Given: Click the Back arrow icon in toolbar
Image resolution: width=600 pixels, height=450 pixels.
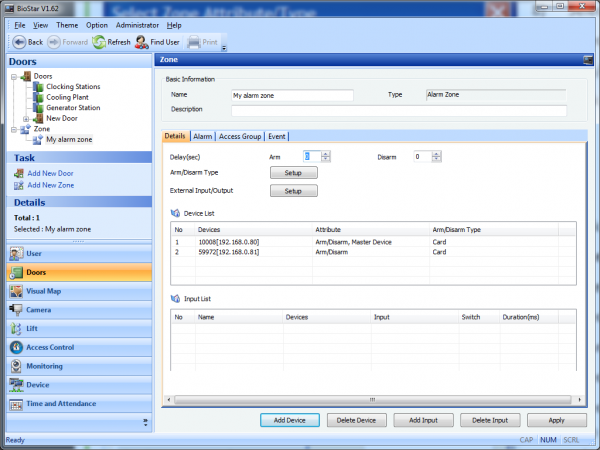Looking at the screenshot, I should click(x=18, y=42).
